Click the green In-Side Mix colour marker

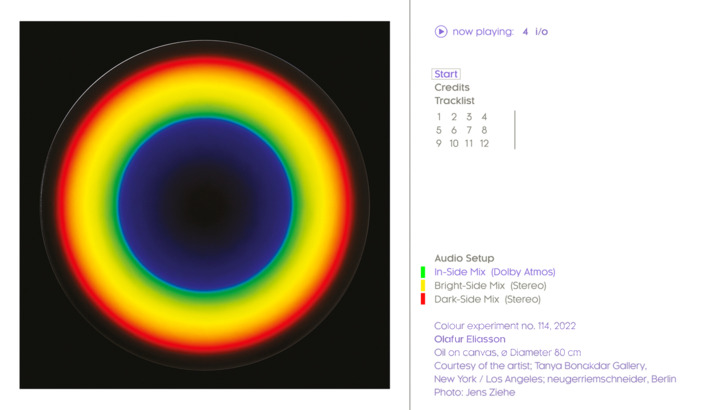pos(423,272)
